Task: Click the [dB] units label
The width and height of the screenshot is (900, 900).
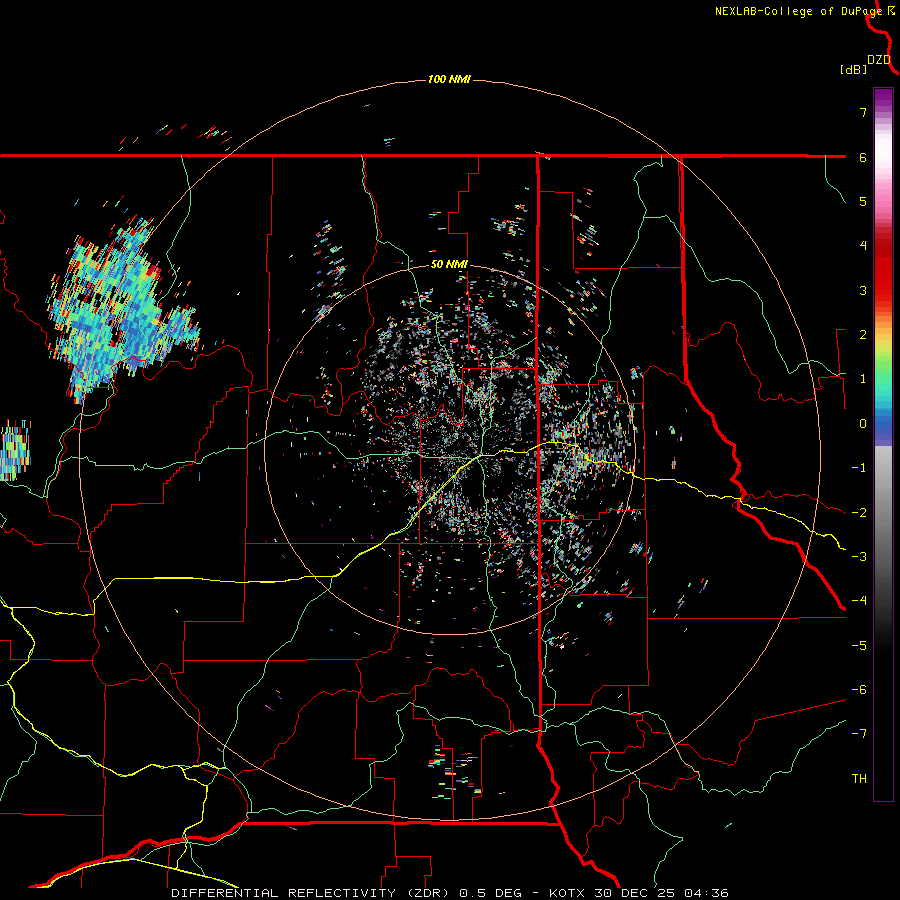Action: point(854,69)
